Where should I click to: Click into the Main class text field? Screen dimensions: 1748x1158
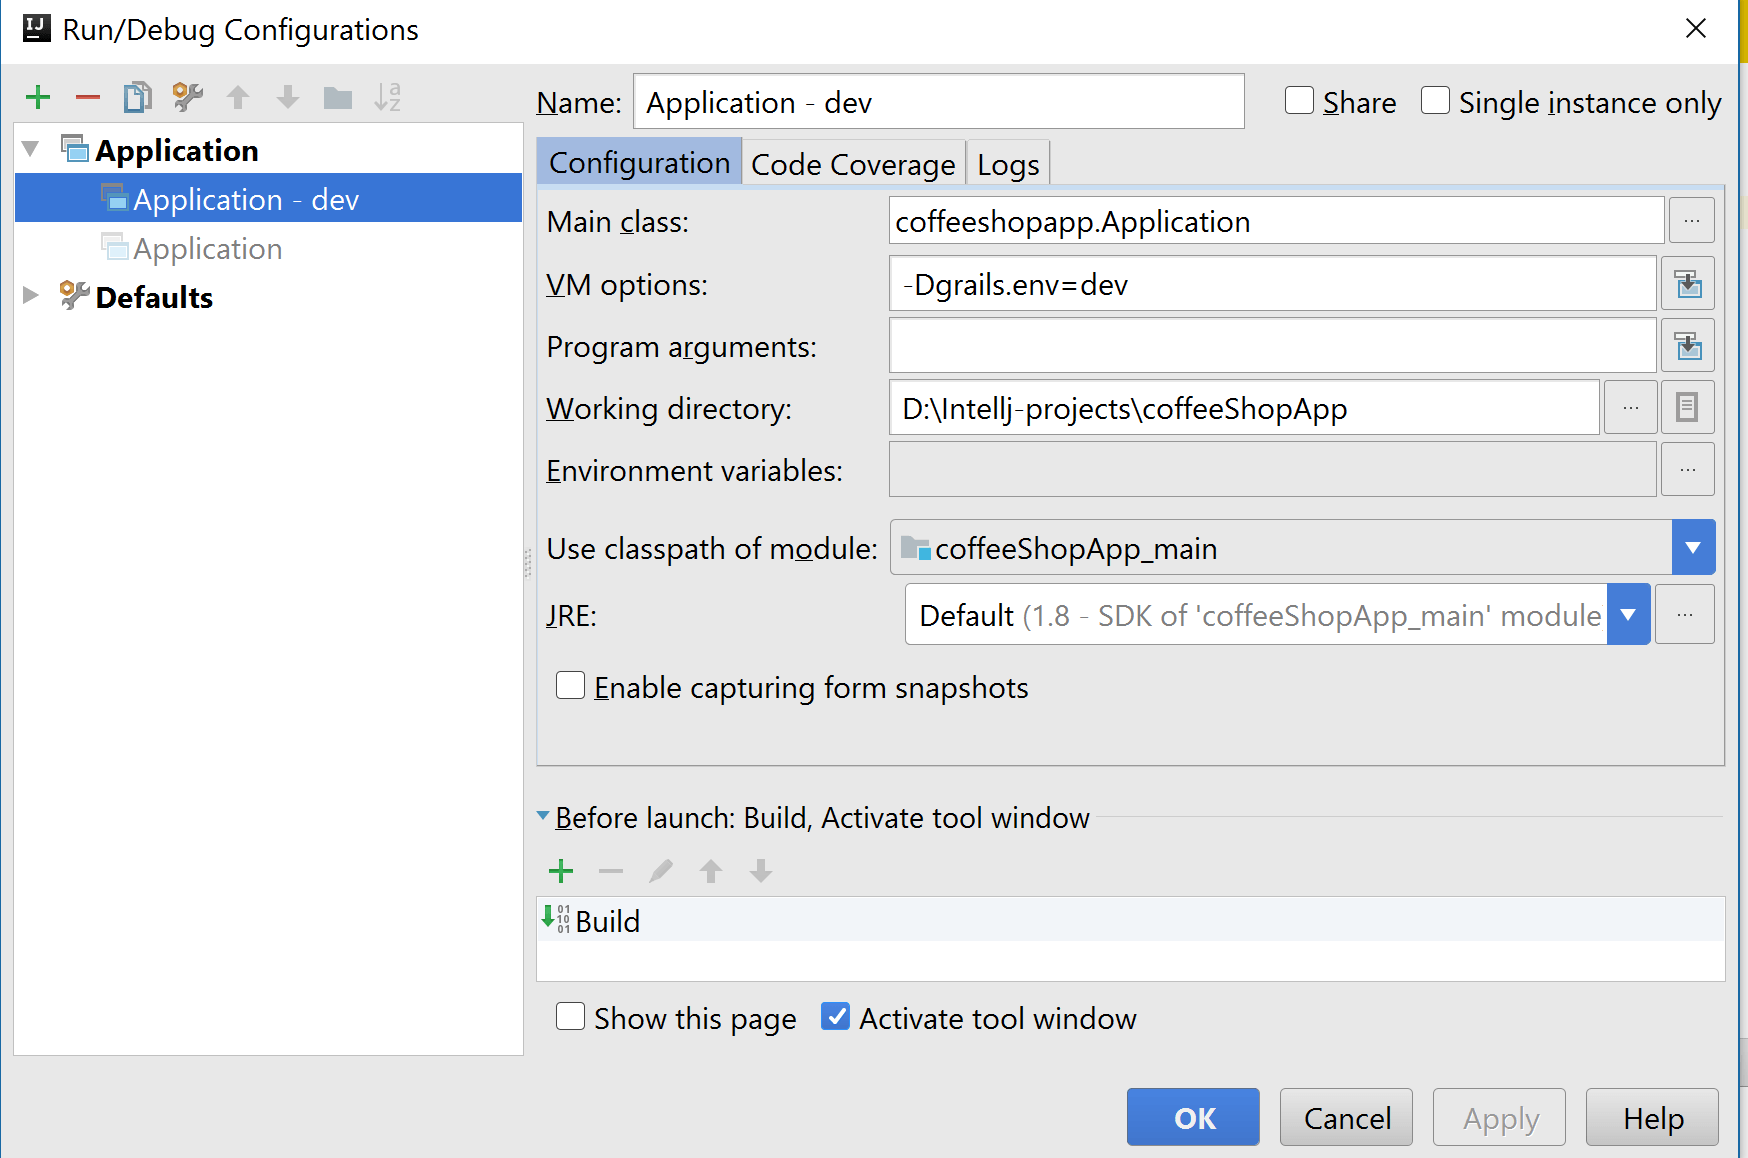coord(1275,221)
